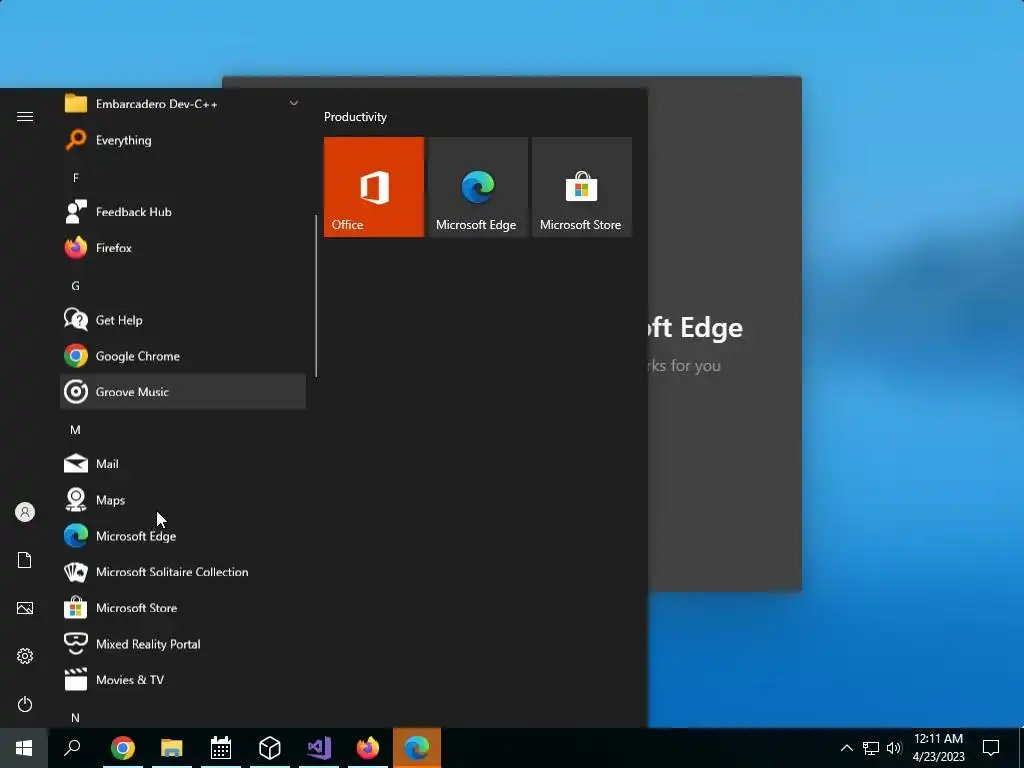The height and width of the screenshot is (768, 1024).
Task: Open the Microsoft Store pinned tile
Action: click(x=582, y=187)
